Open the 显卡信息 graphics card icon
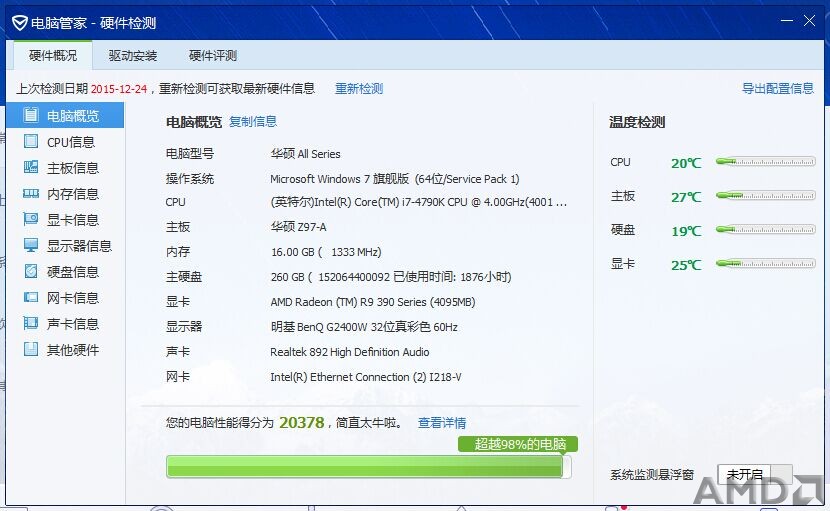 31,219
